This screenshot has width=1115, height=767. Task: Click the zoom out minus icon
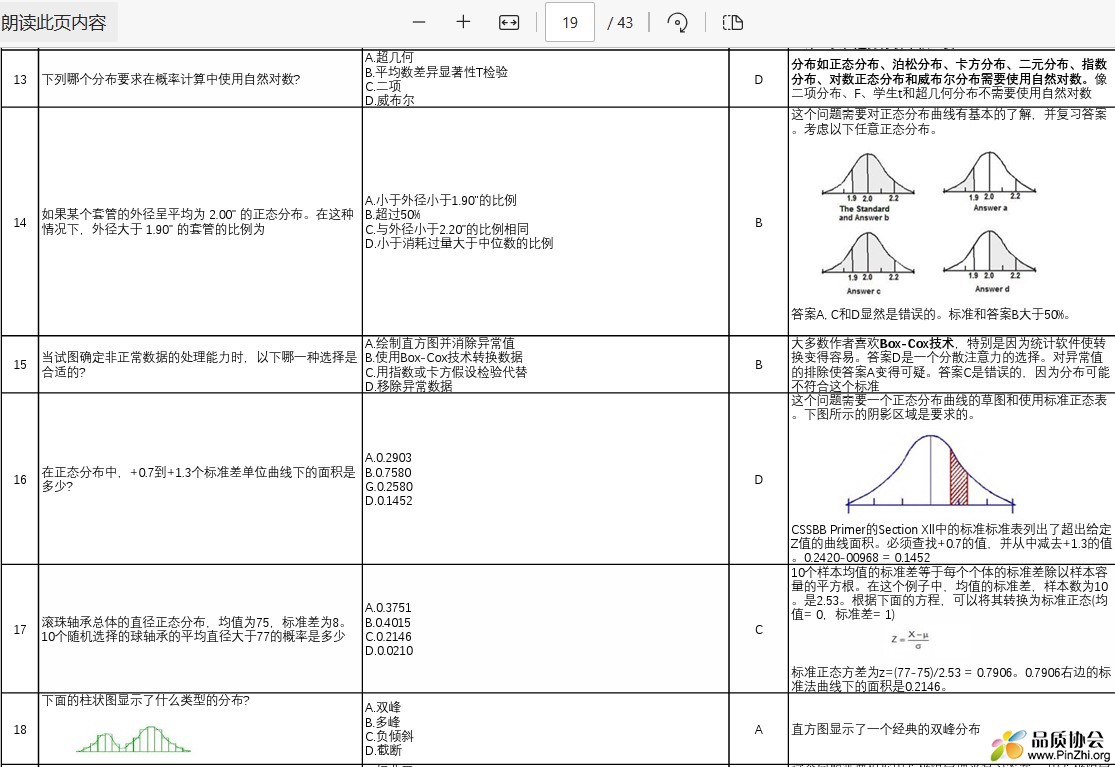419,22
